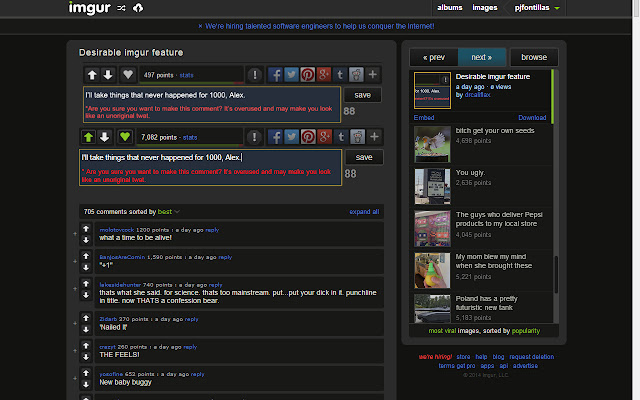Screen dimensions: 640x400
Task: Open more share options for 7,082 points post
Action: [x=374, y=137]
